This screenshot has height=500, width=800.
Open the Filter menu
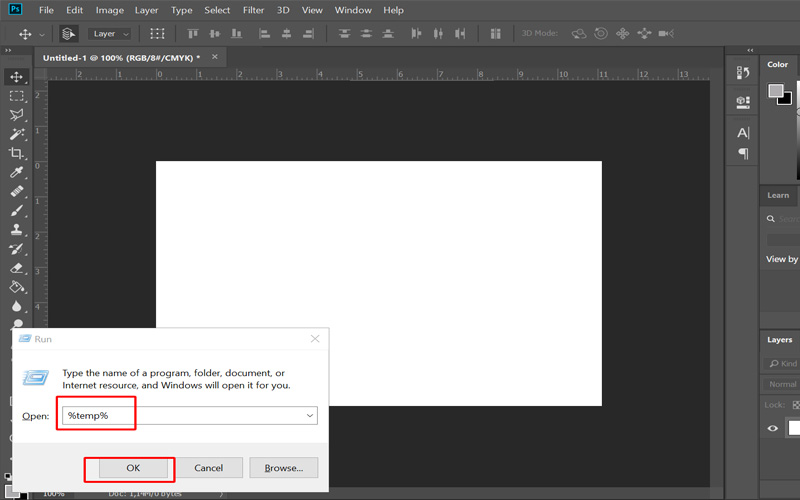click(x=254, y=10)
